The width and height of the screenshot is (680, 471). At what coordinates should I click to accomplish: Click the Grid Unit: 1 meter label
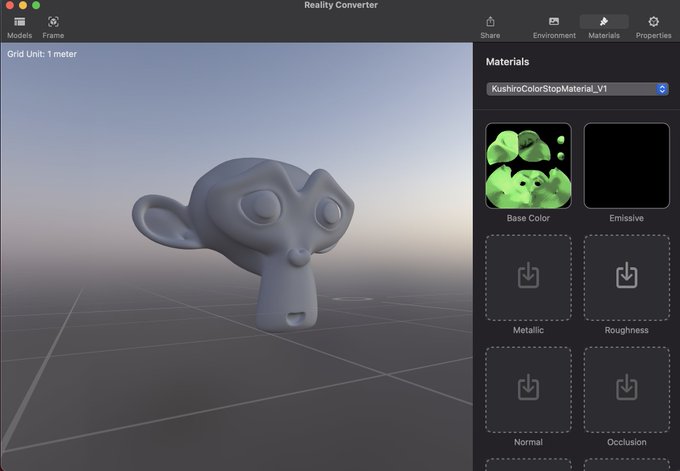point(42,54)
